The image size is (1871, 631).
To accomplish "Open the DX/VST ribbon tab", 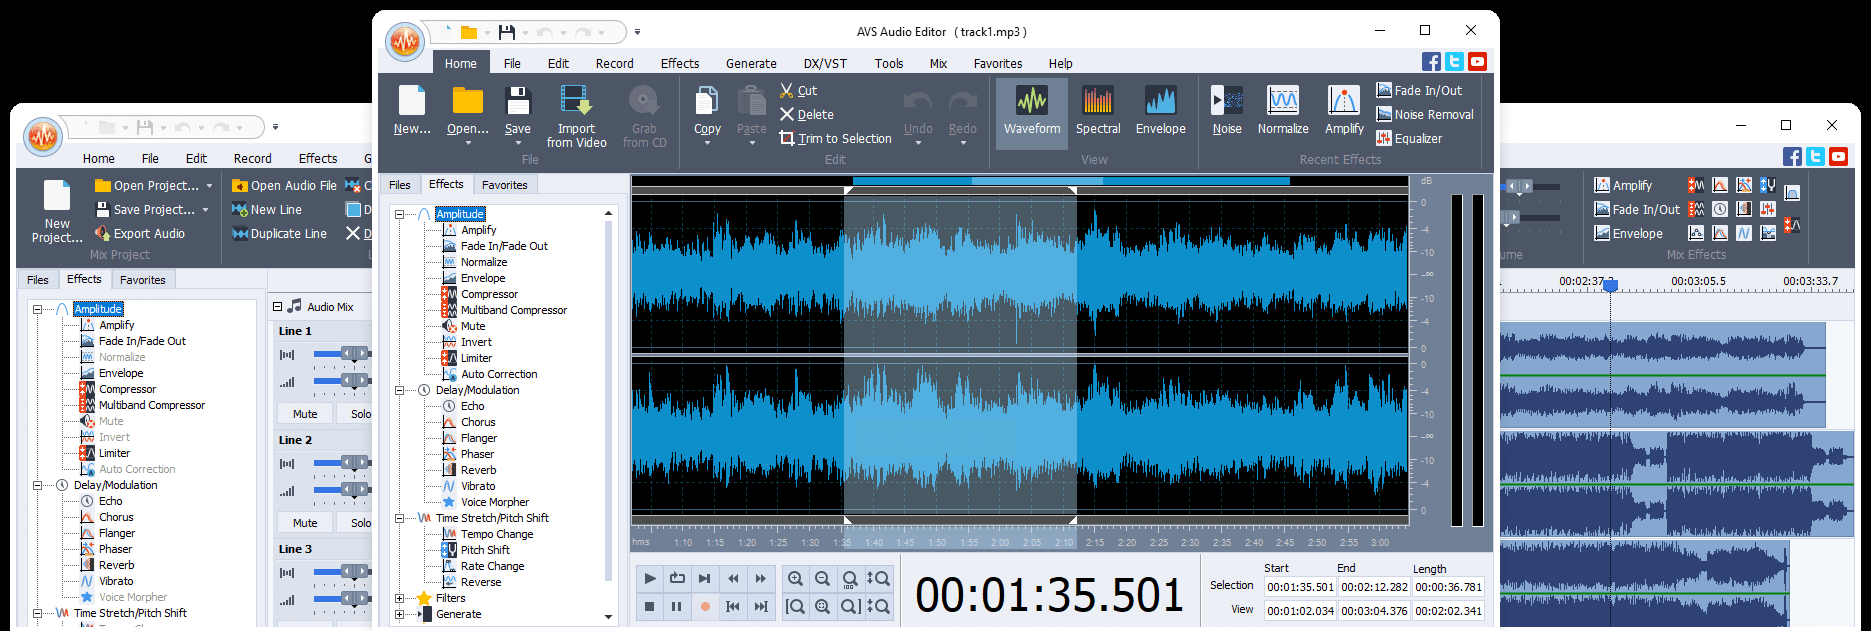I will [825, 64].
